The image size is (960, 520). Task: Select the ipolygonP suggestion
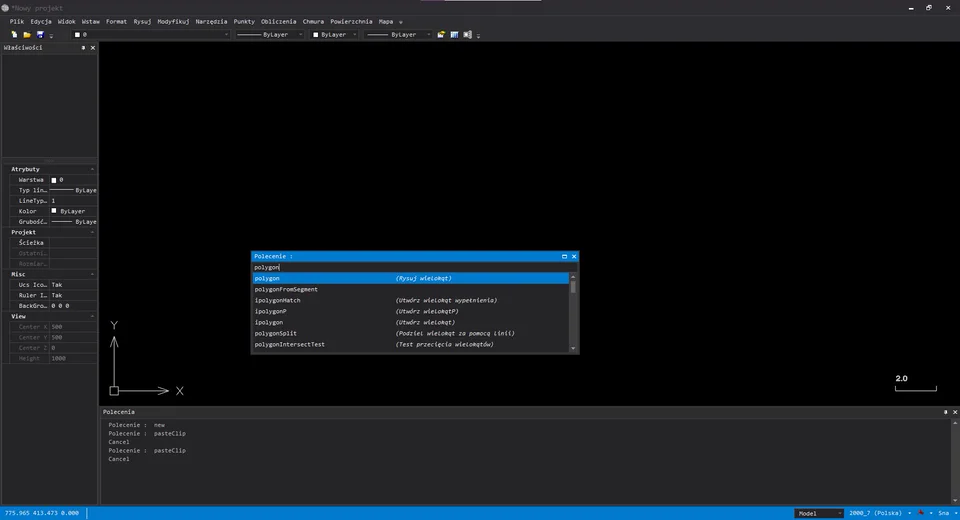410,312
